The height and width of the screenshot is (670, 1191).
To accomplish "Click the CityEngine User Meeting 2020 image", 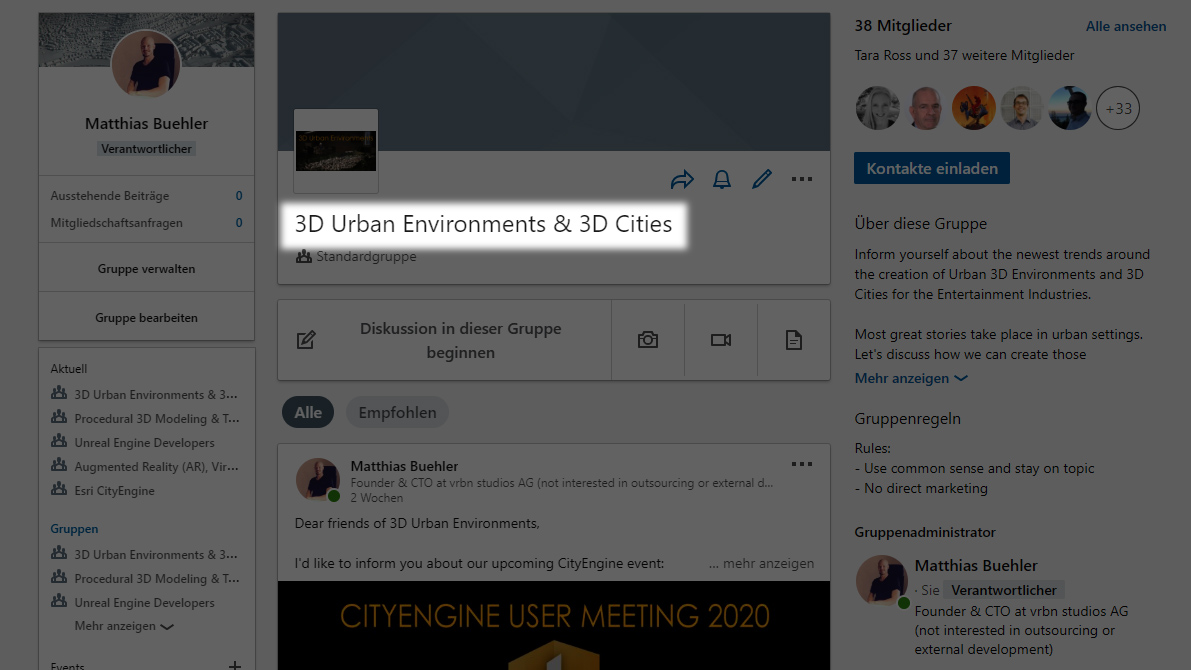I will (554, 625).
